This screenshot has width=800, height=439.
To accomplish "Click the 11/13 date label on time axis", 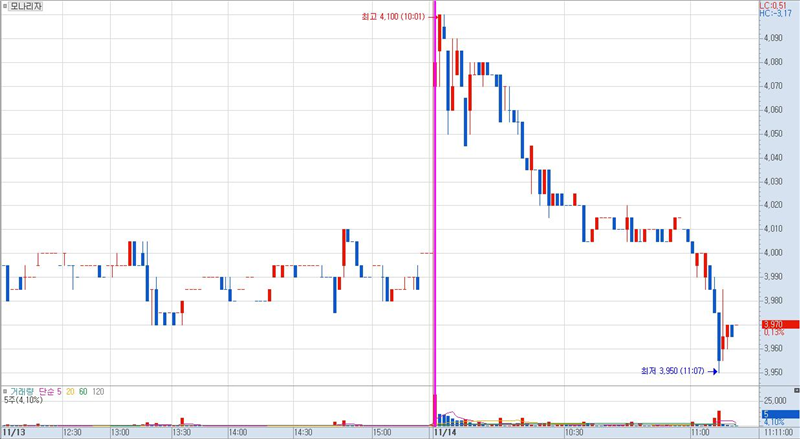I will click(x=15, y=433).
